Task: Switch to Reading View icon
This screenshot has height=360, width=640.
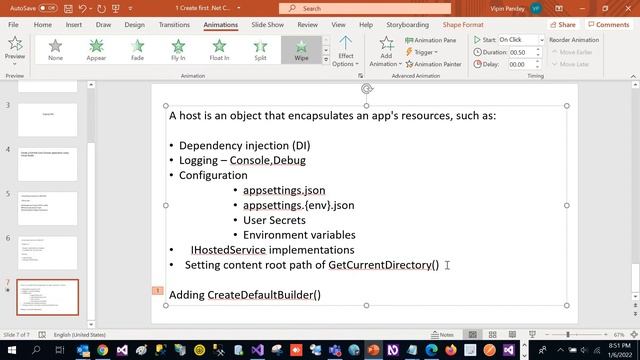Action: [x=512, y=335]
